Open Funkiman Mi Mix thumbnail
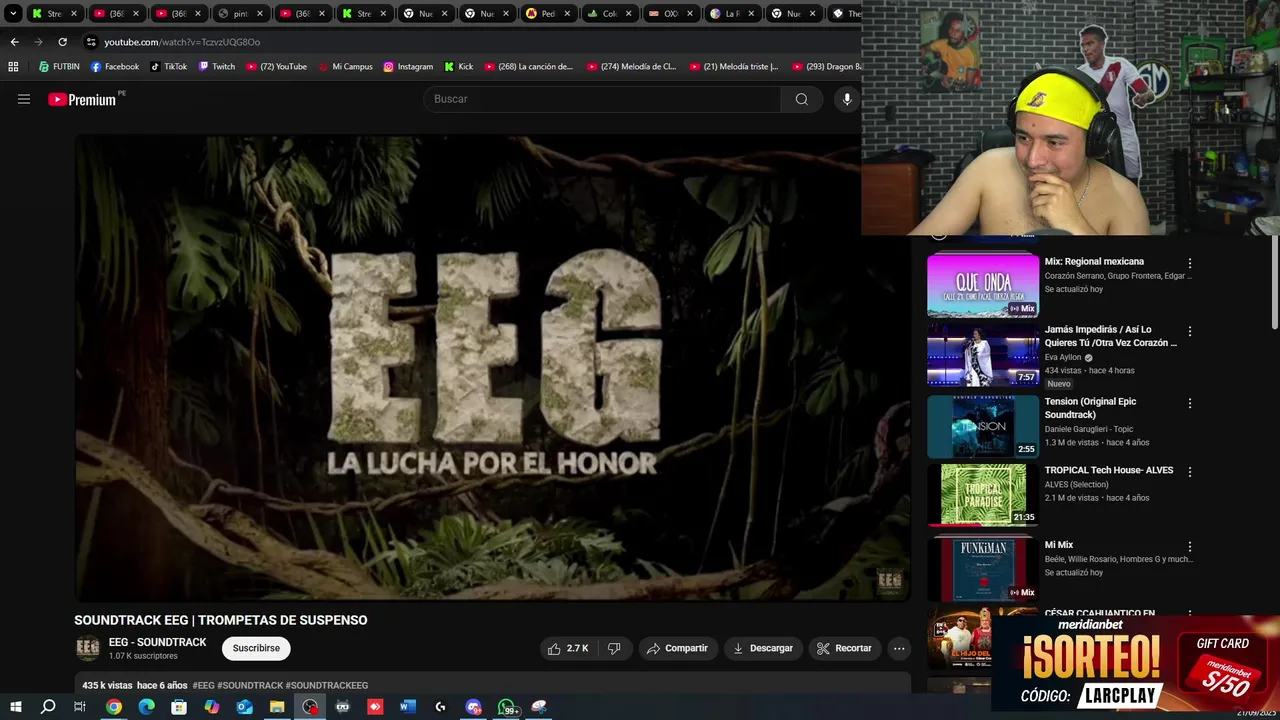1280x720 pixels. click(983, 570)
